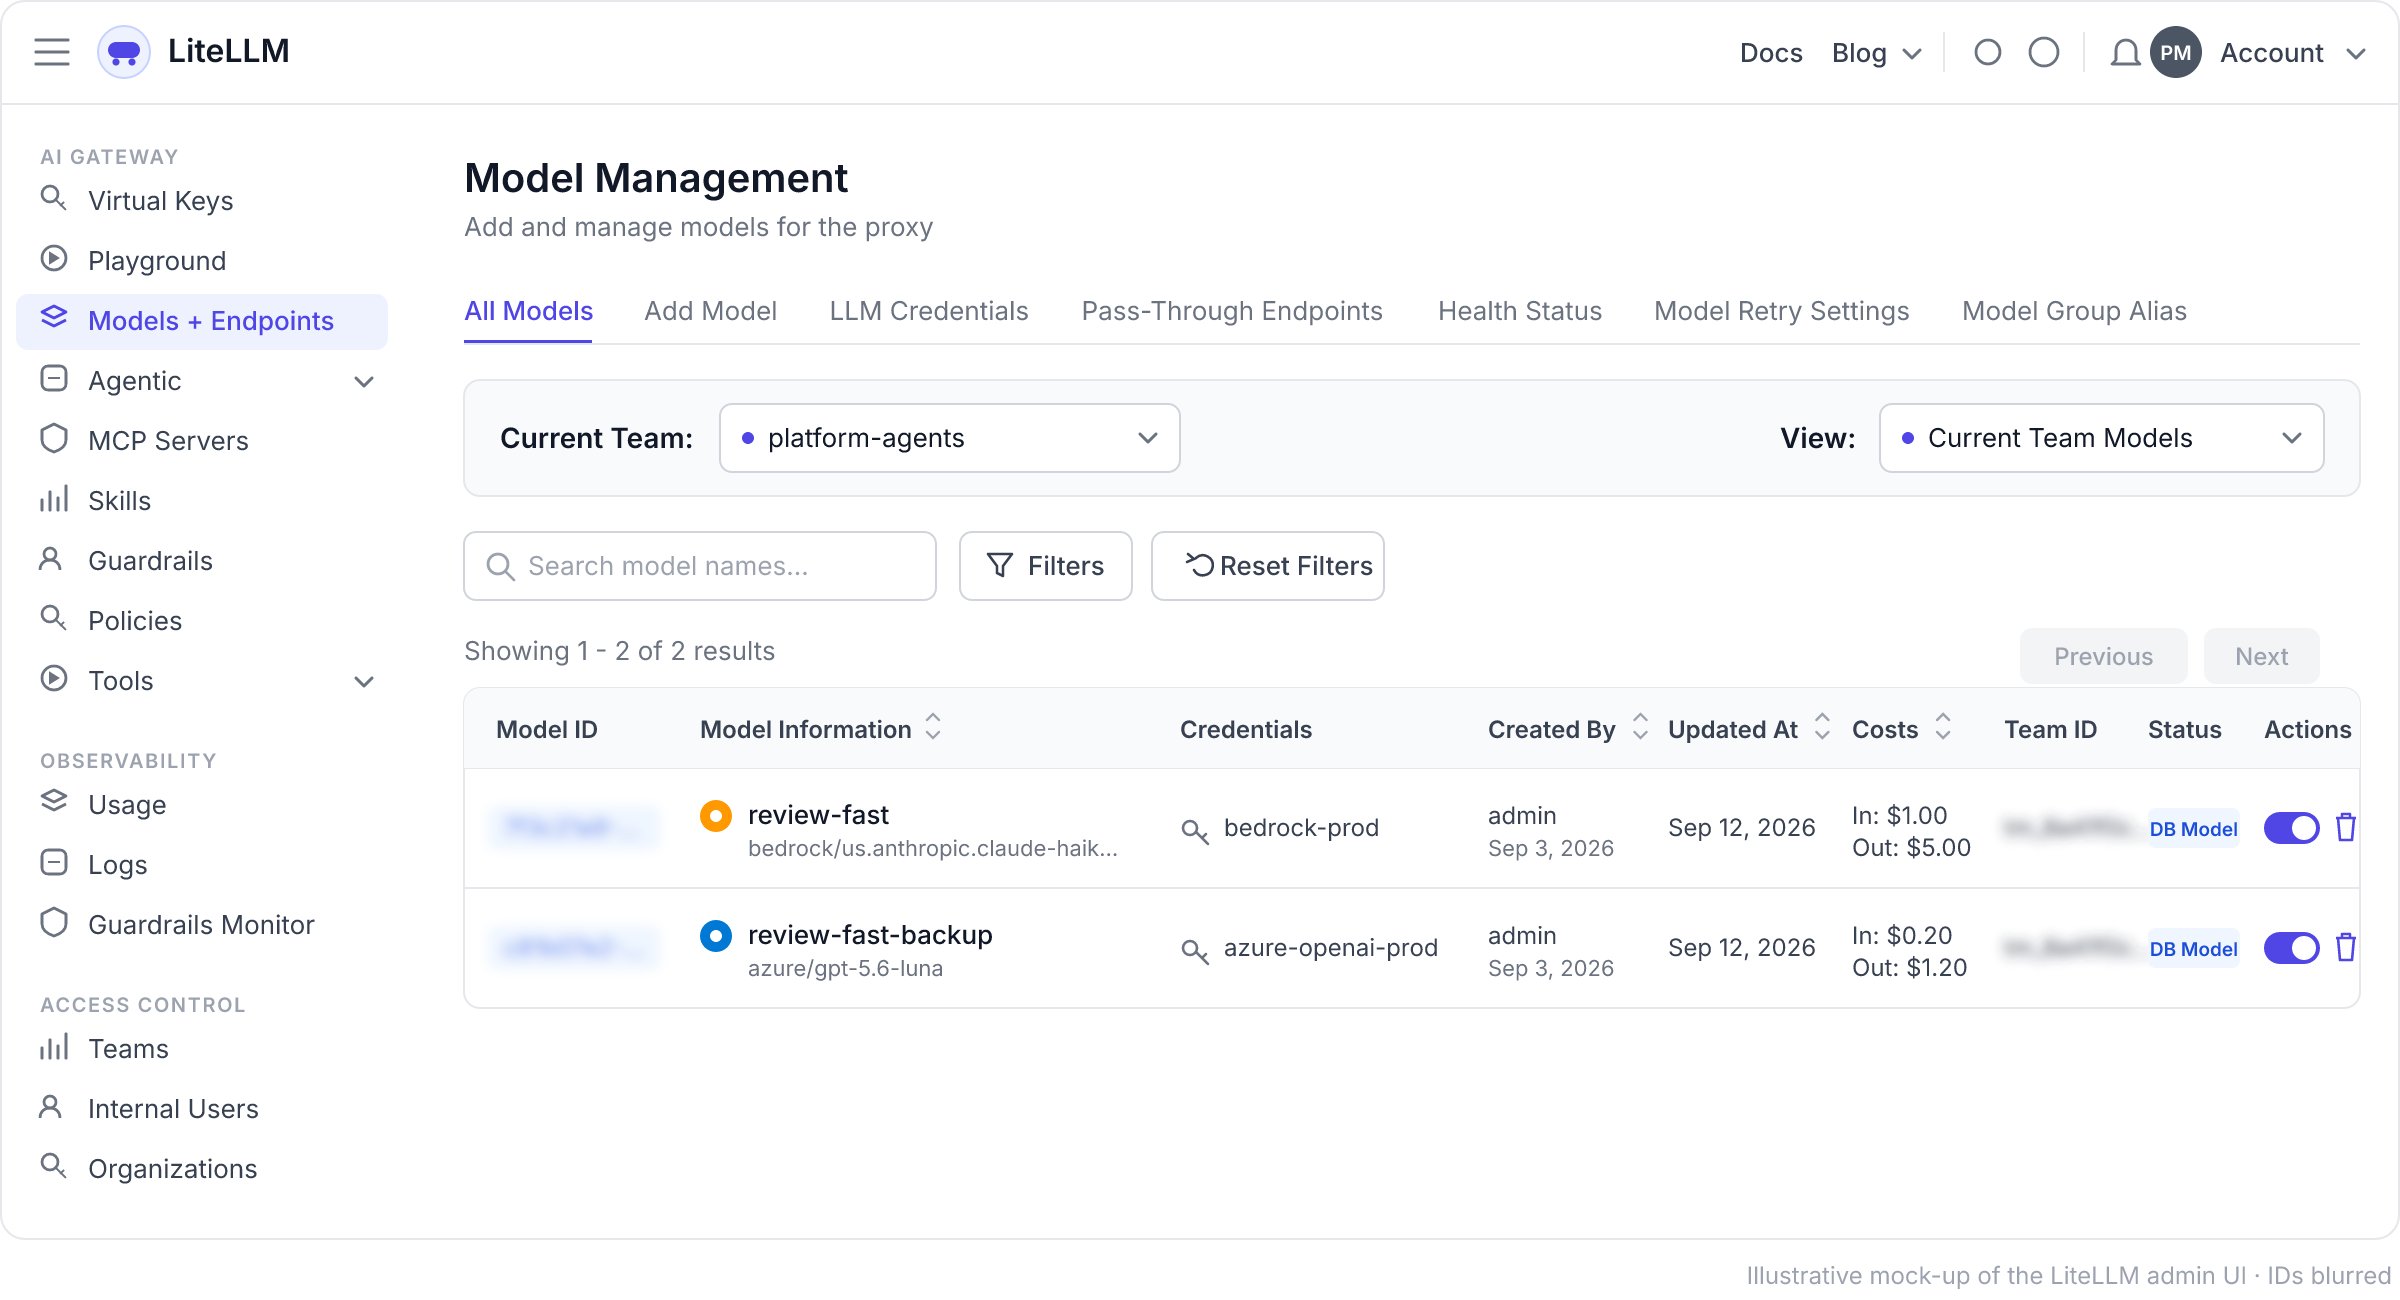2400x1300 pixels.
Task: Click the LiteLLM logo icon
Action: (124, 52)
